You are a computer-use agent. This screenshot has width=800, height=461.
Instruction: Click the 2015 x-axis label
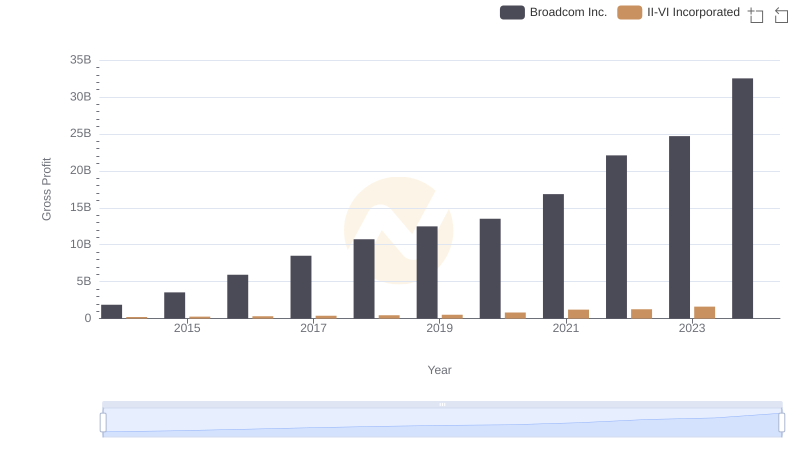[x=187, y=328]
